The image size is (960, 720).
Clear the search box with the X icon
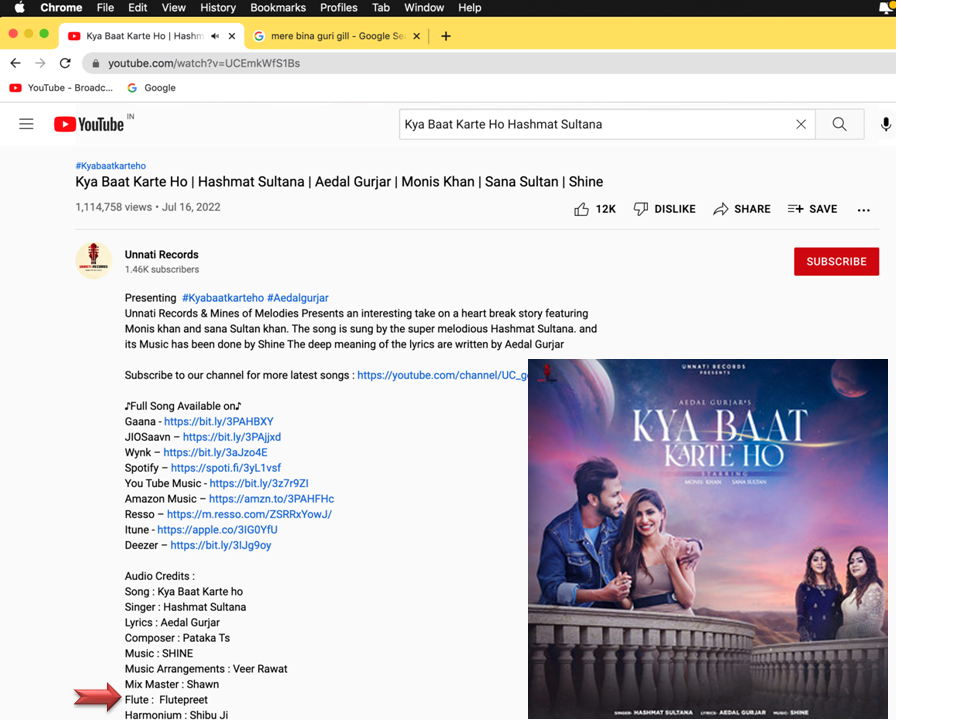click(x=800, y=124)
